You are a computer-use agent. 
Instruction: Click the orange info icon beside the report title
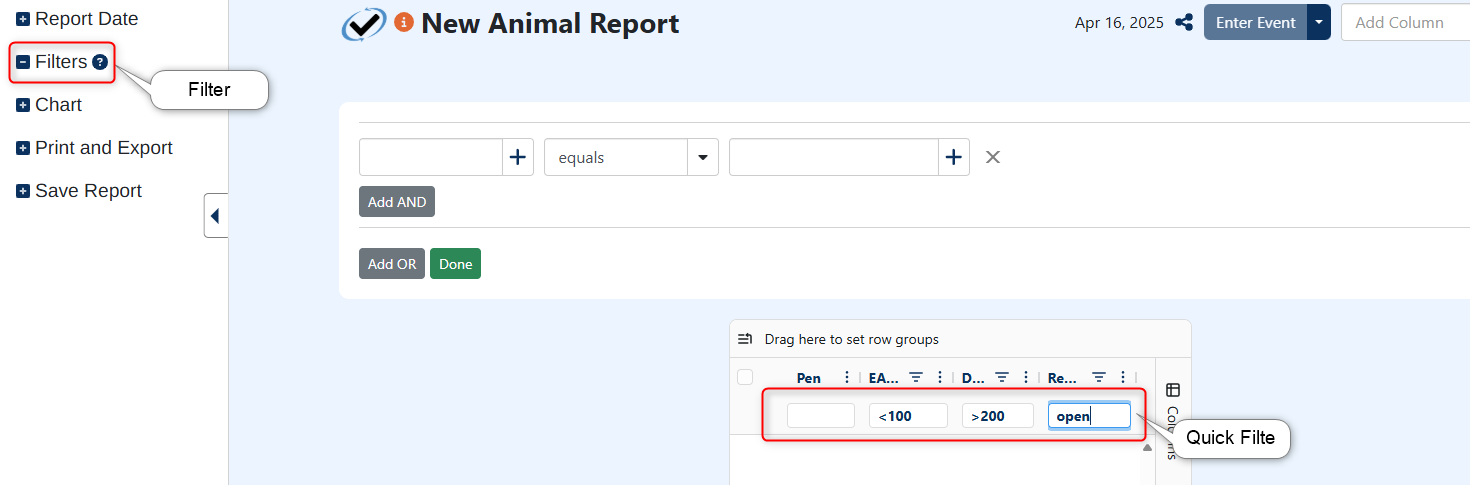point(404,22)
